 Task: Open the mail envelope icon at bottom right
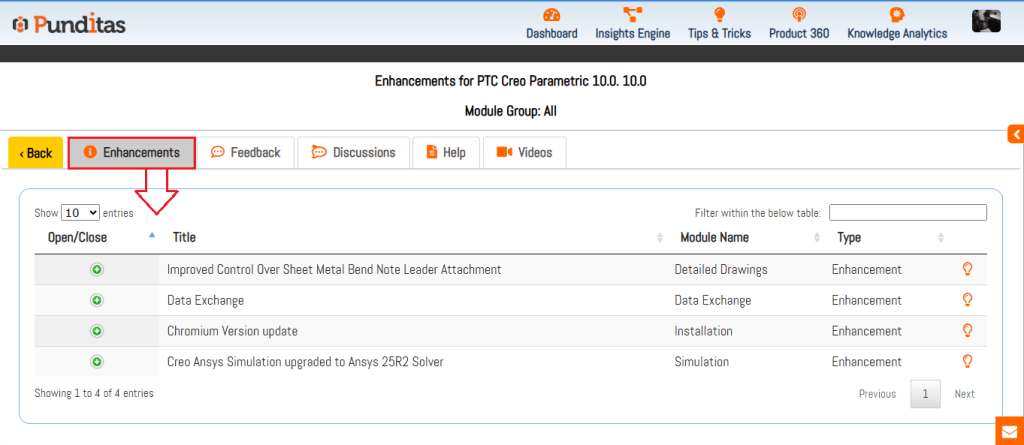click(x=1009, y=431)
